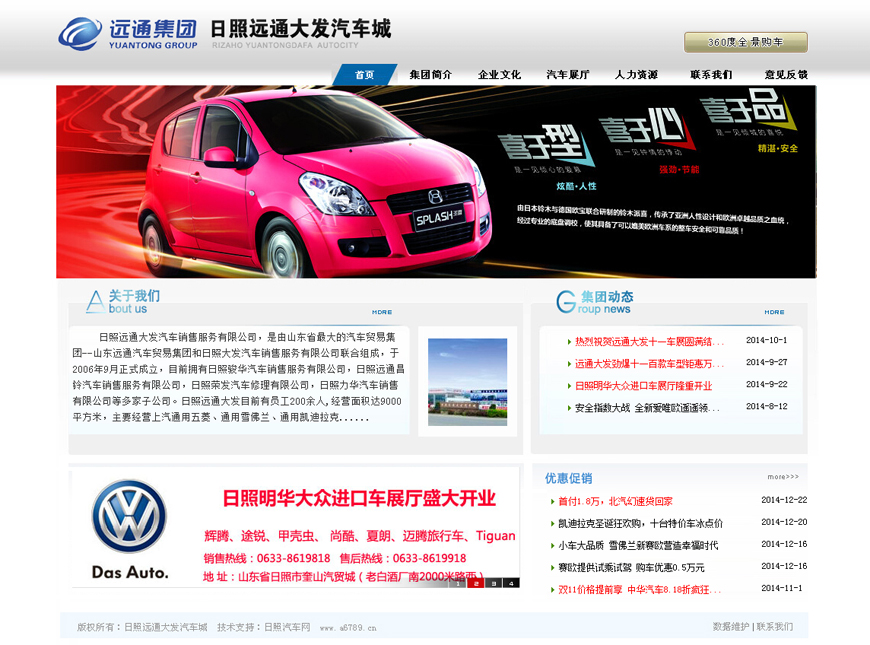Click the 日照明华大众进口车展厅盛大开业 banner headline
This screenshot has width=870, height=645.
(x=359, y=498)
